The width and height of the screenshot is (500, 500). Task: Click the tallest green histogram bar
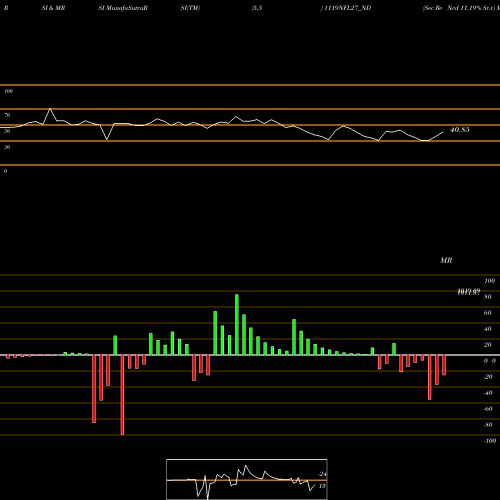click(x=237, y=324)
